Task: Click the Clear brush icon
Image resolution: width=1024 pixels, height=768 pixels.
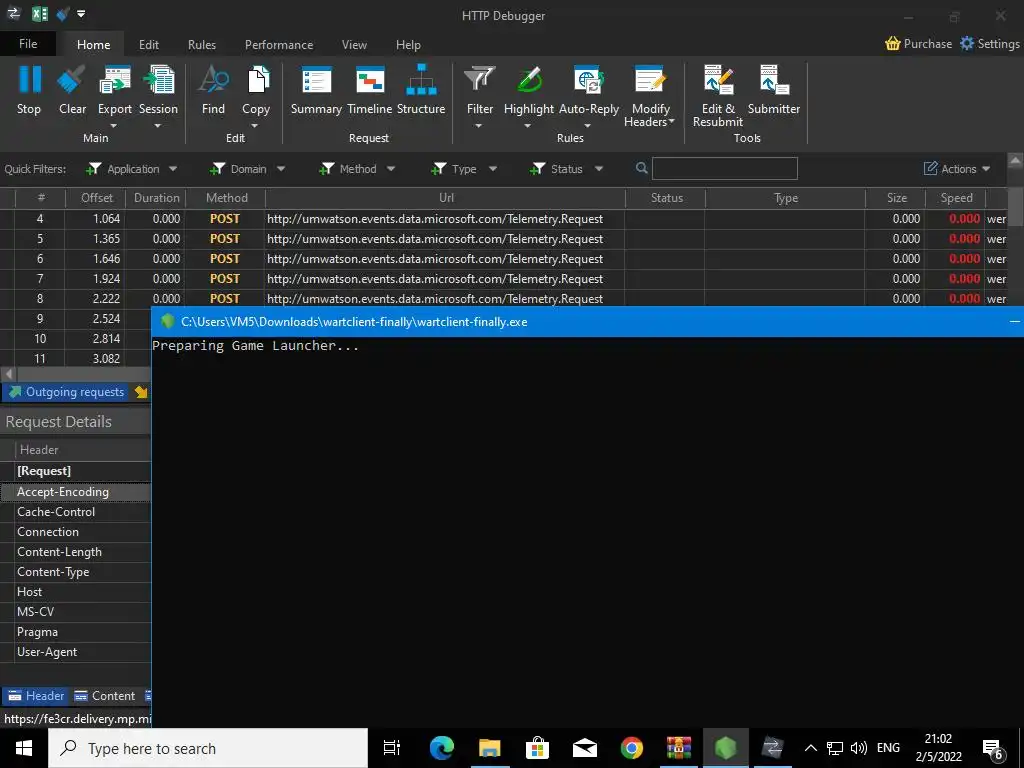Action: 72,80
